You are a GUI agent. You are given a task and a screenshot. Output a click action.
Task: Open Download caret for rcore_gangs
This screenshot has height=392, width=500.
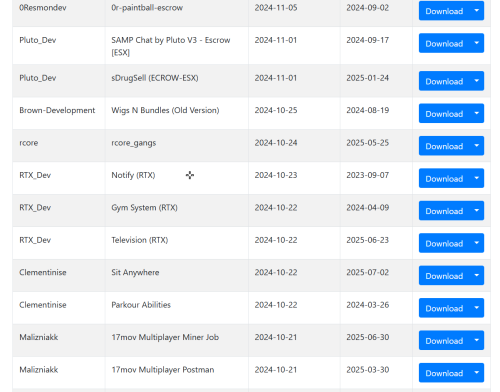click(x=477, y=146)
